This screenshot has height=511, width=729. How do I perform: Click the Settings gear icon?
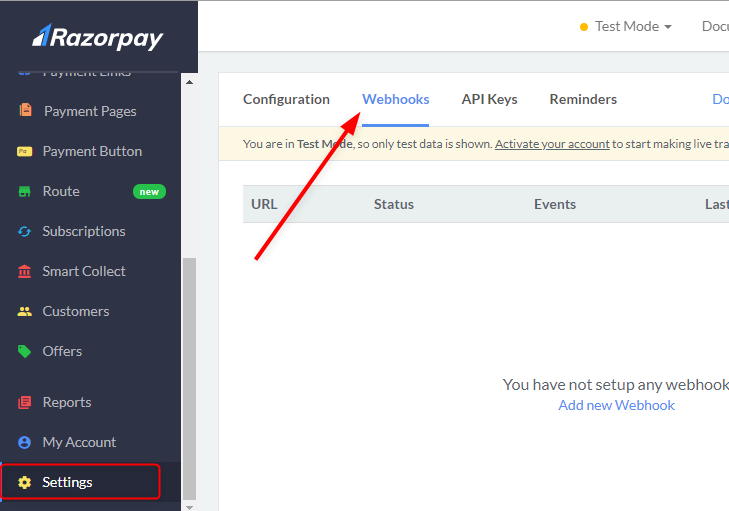(25, 482)
